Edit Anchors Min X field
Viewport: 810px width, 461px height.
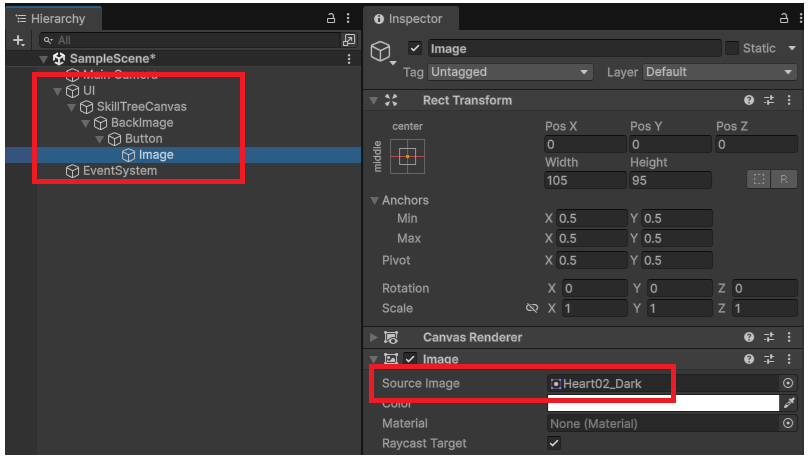point(592,218)
